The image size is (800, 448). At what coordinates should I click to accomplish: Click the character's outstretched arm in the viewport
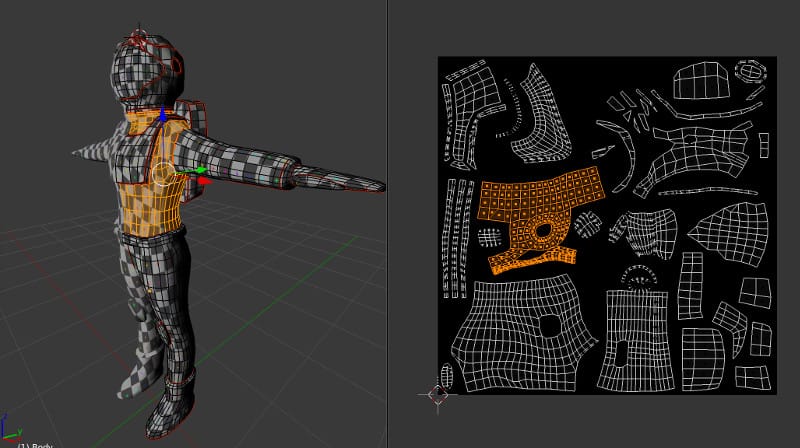click(x=281, y=163)
